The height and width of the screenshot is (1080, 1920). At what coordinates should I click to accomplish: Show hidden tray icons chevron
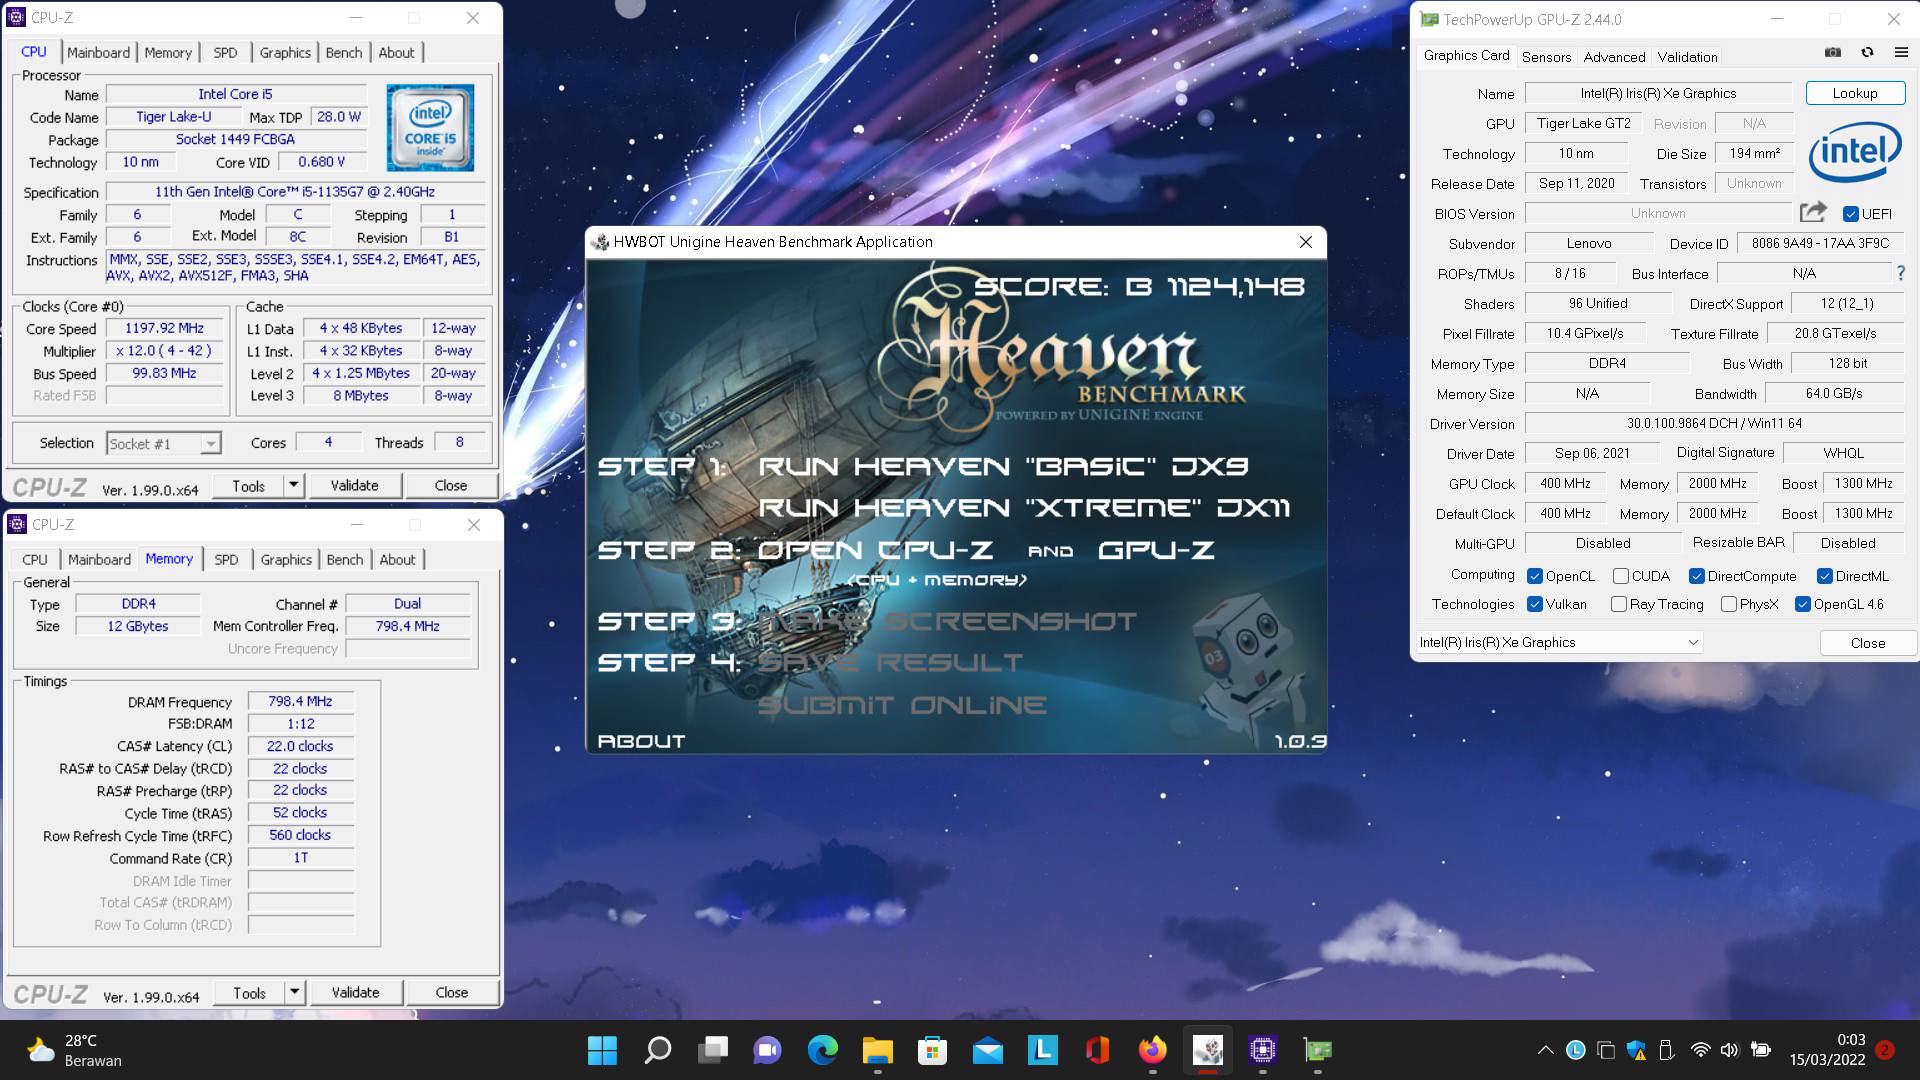(1545, 1050)
